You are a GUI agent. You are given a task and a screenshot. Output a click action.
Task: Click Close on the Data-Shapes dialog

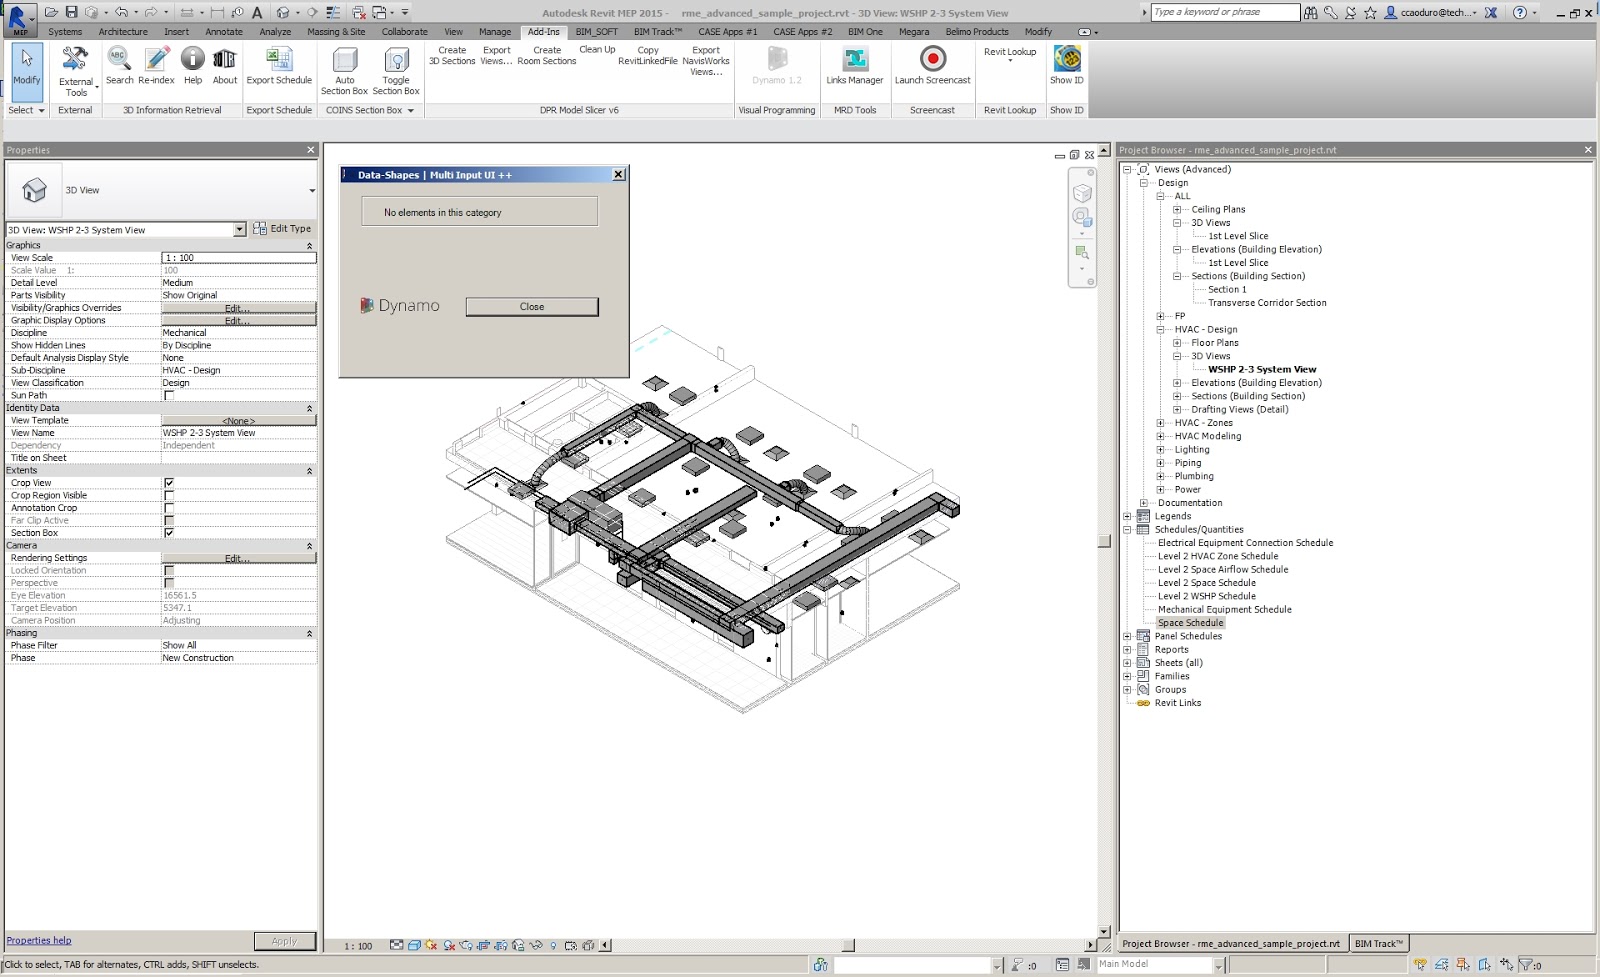click(532, 307)
